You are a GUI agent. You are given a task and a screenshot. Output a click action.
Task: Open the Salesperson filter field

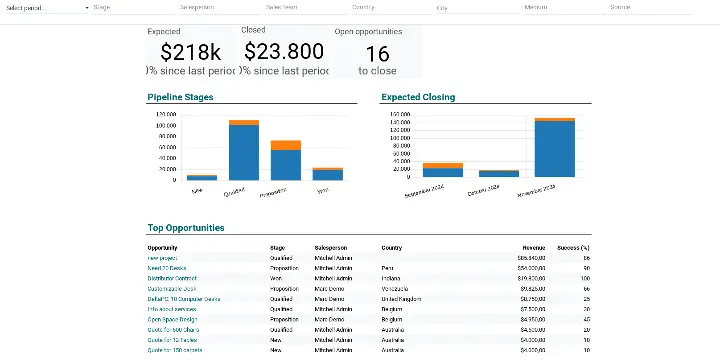pyautogui.click(x=219, y=8)
